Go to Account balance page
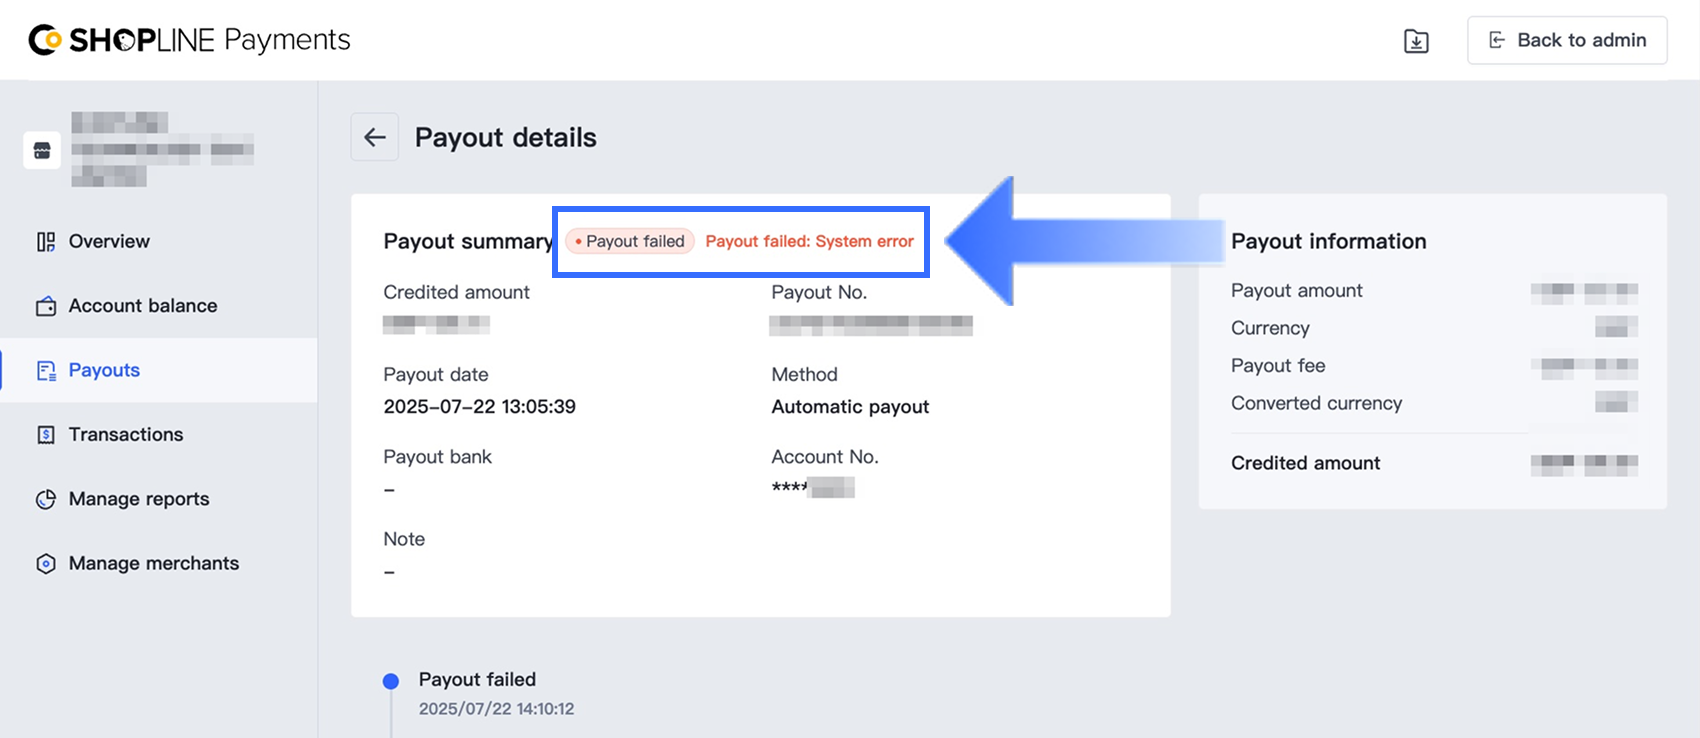This screenshot has height=738, width=1700. tap(142, 306)
